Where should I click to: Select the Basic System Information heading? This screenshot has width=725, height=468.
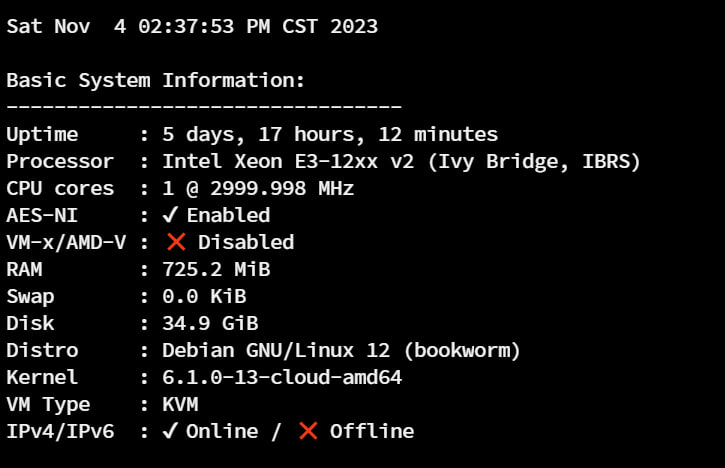pos(156,80)
